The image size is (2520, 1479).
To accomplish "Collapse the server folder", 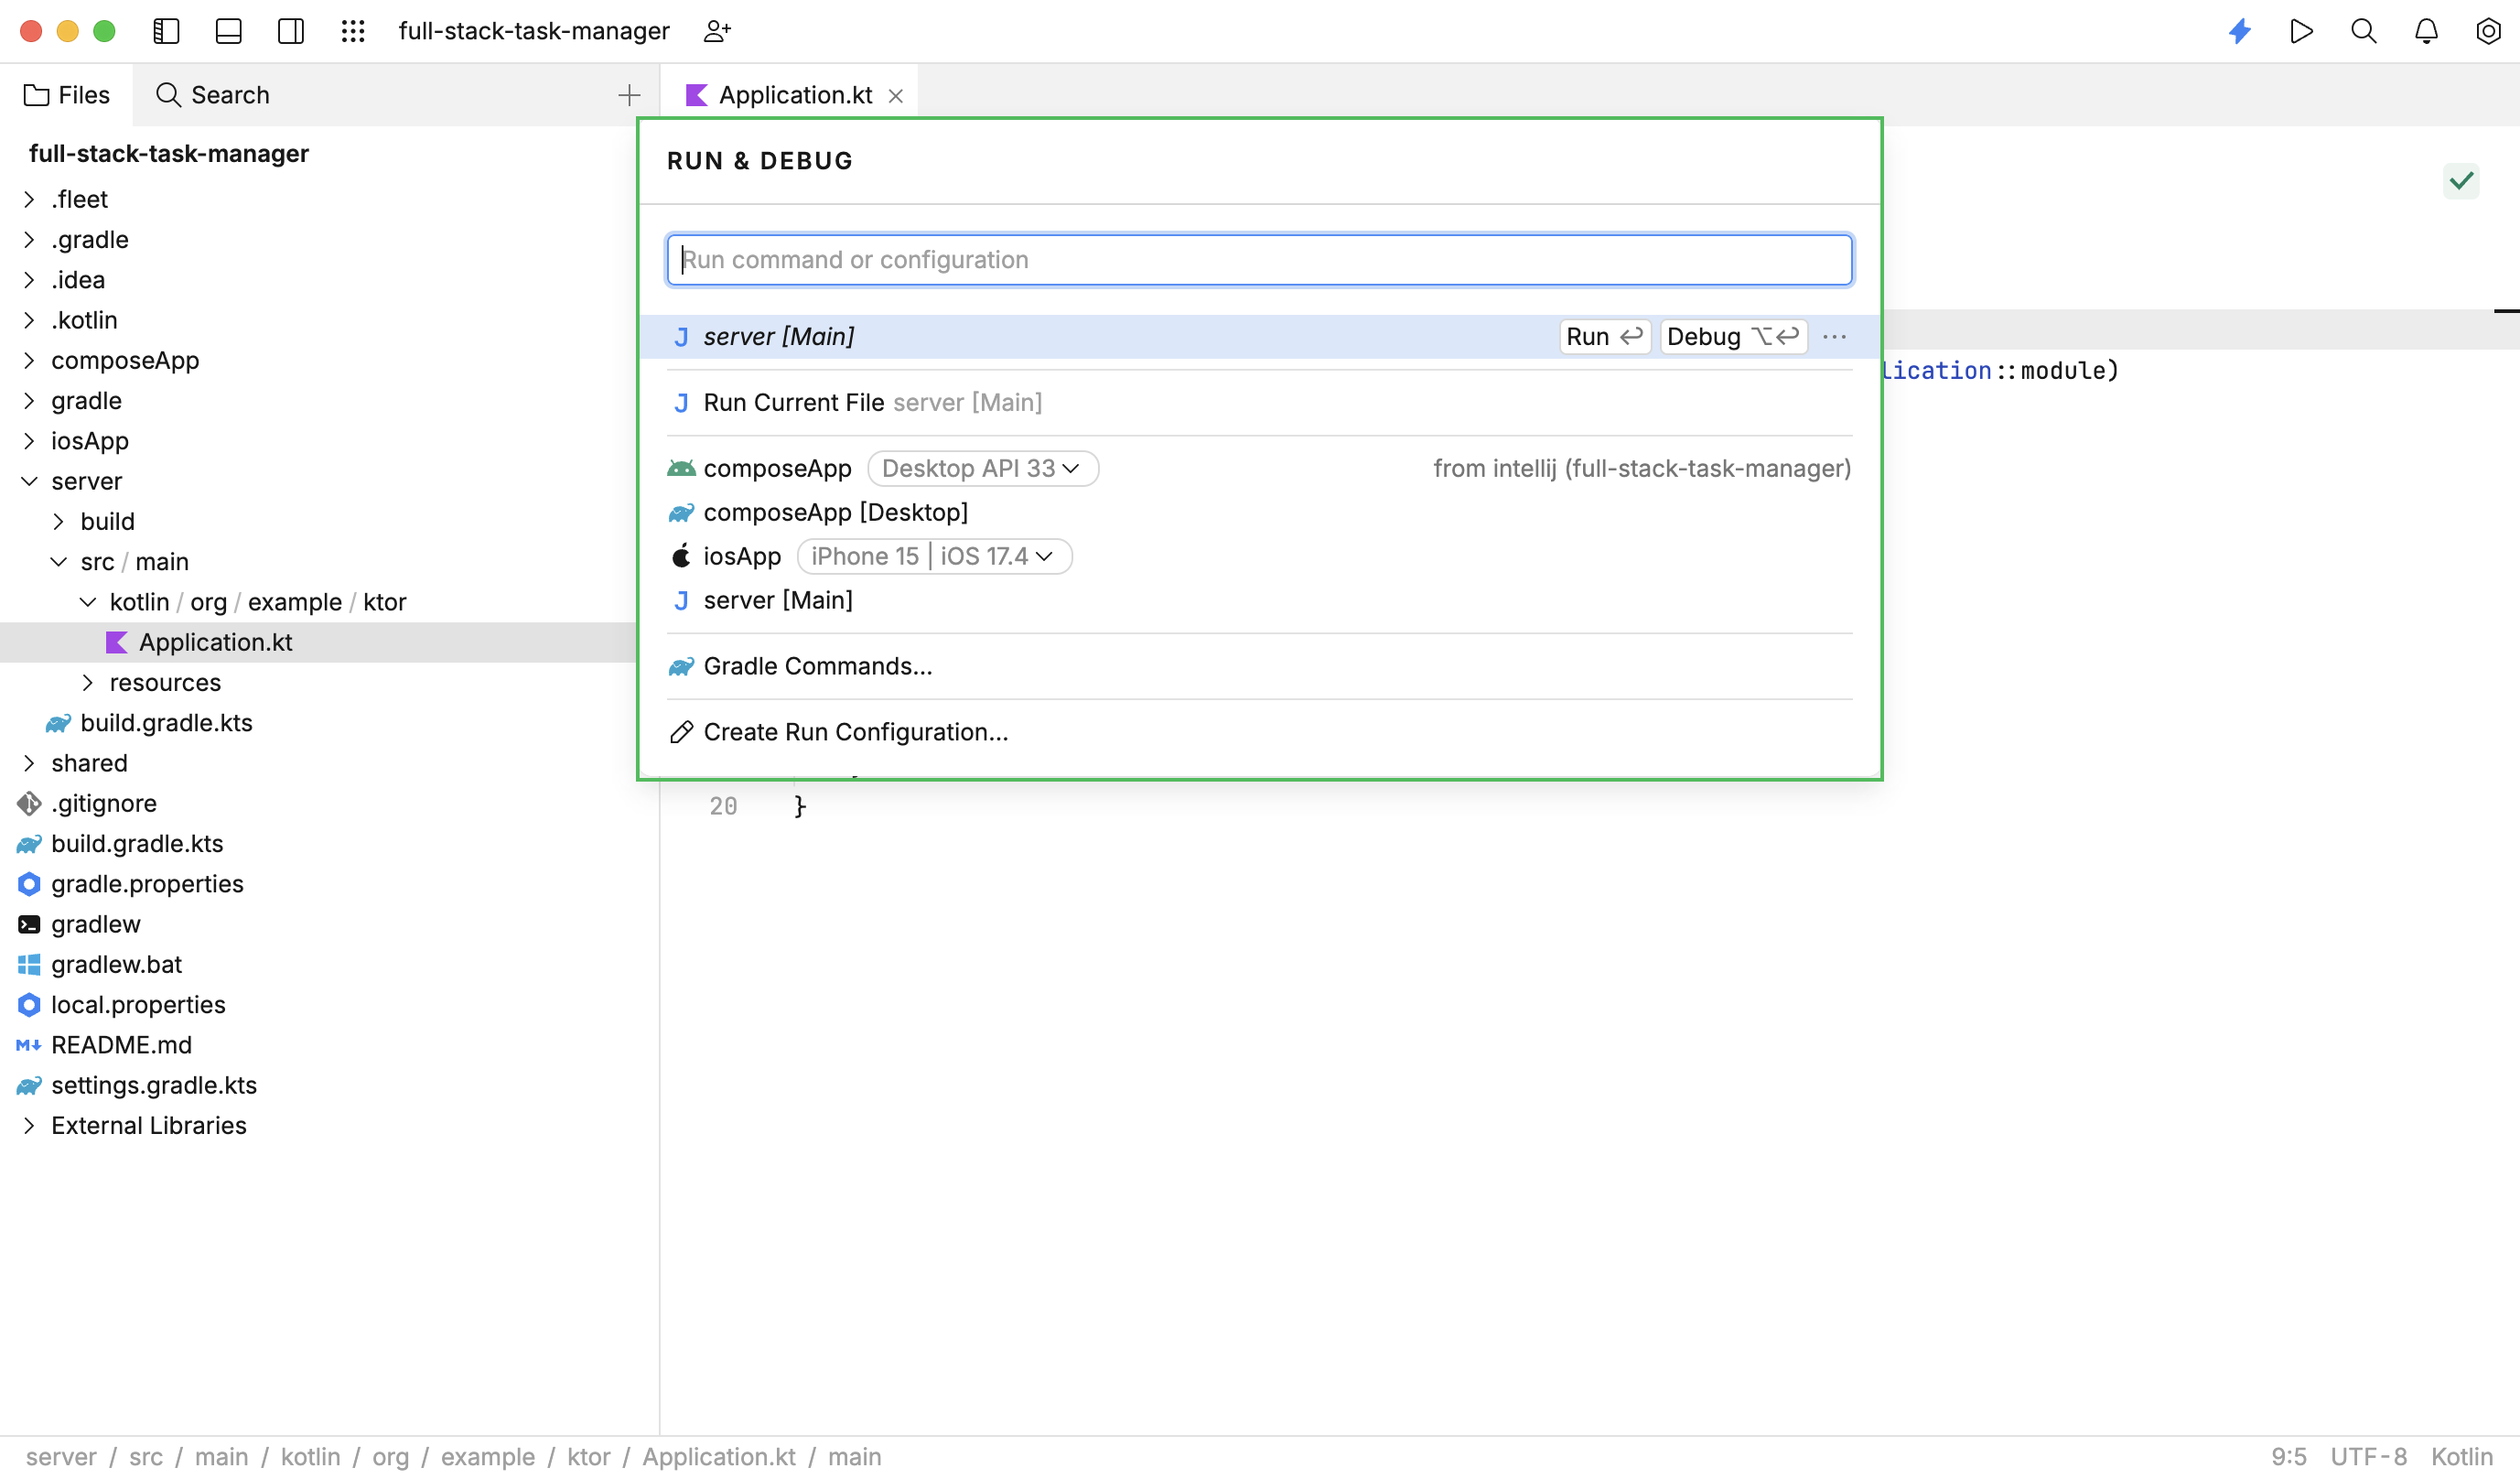I will pyautogui.click(x=29, y=482).
